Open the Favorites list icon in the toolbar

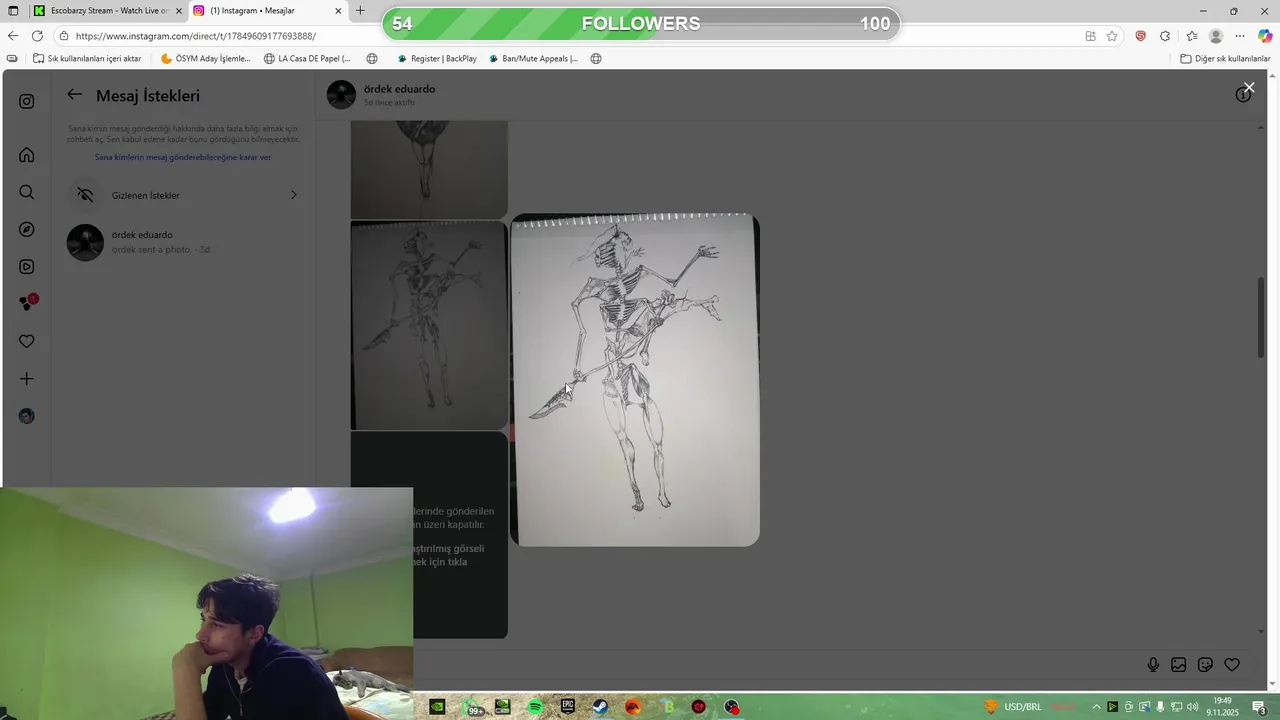coord(1191,36)
